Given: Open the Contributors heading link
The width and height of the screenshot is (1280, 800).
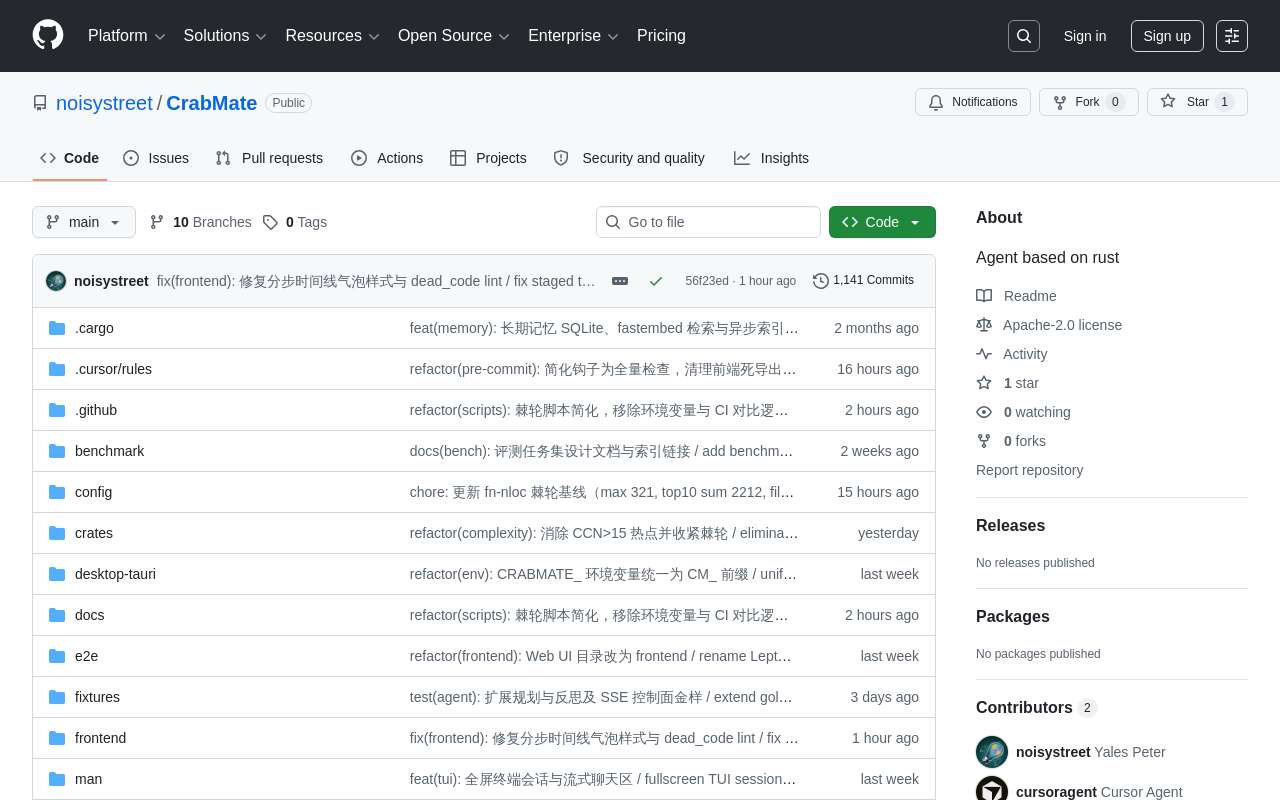Looking at the screenshot, I should tap(1036, 708).
